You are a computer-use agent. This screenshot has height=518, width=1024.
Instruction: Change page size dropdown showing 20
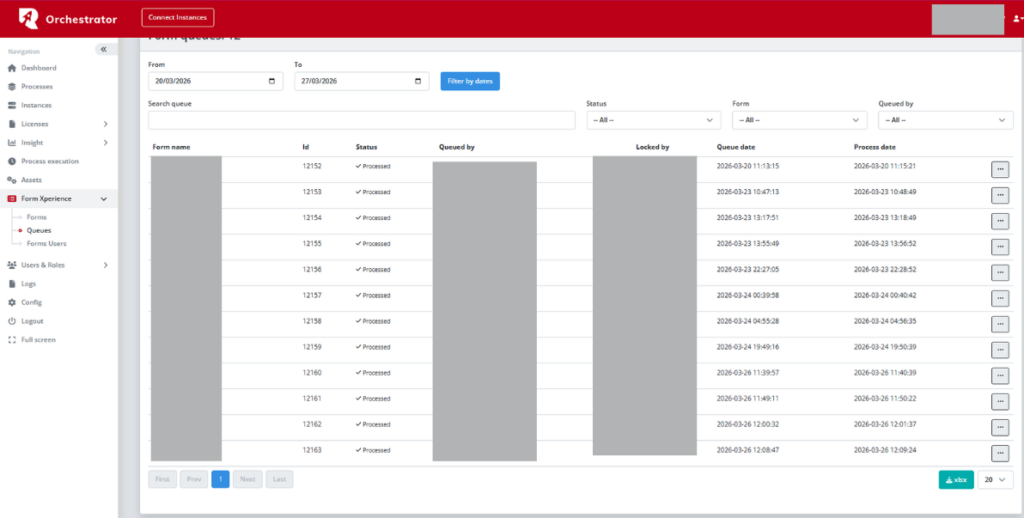pyautogui.click(x=995, y=480)
